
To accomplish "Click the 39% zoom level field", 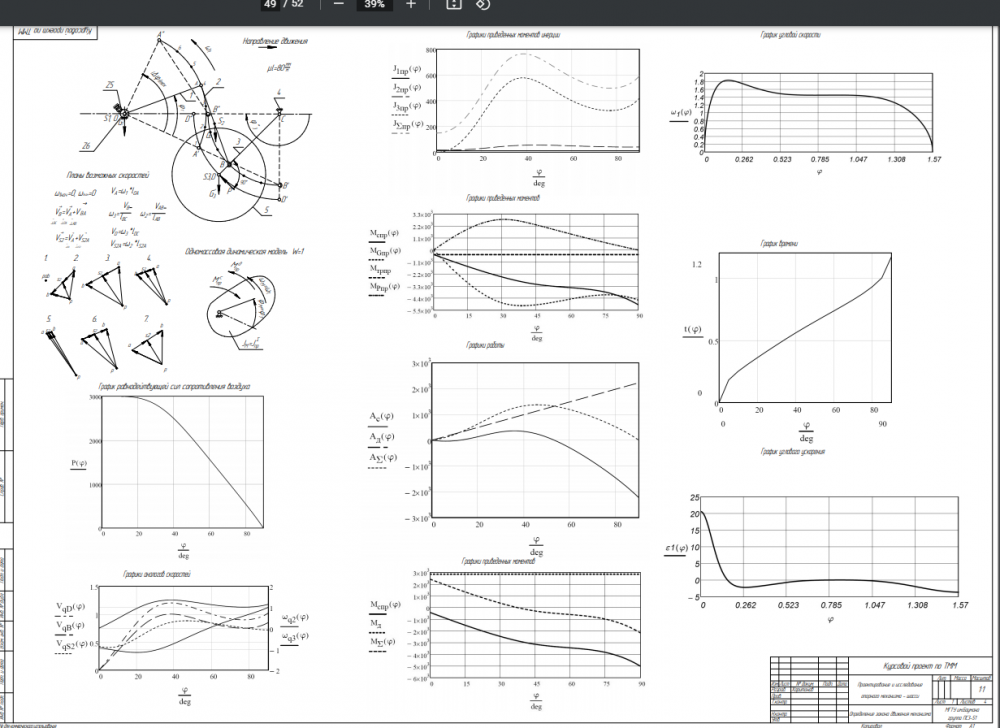I will [374, 4].
